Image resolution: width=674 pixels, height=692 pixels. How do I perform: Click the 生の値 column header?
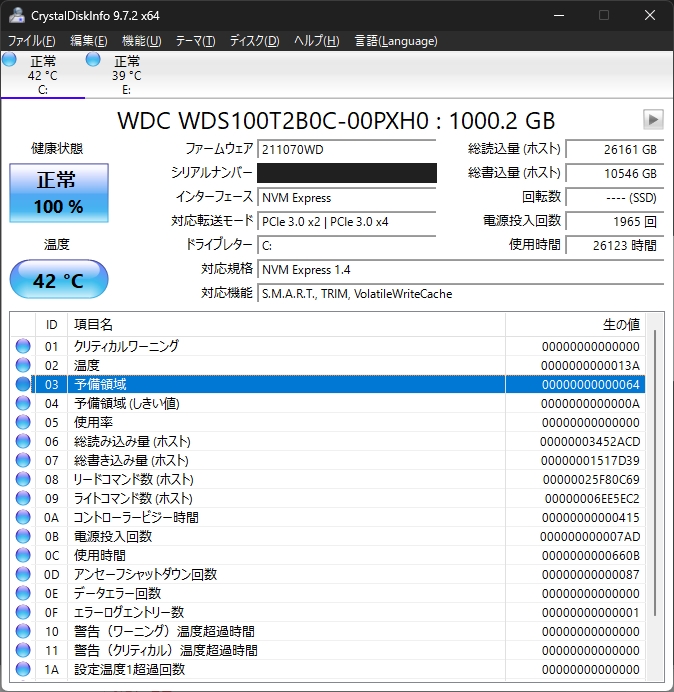point(576,325)
